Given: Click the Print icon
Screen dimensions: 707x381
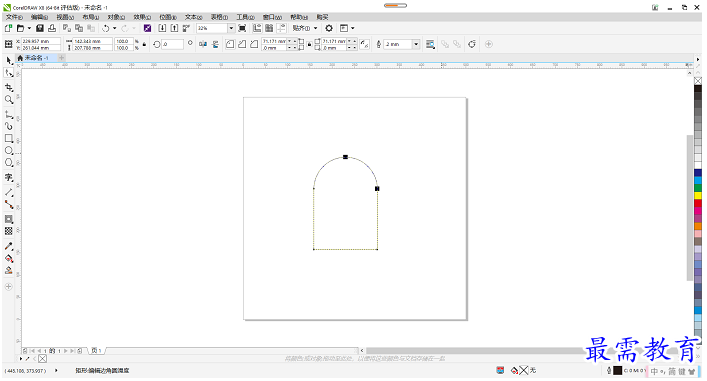Looking at the screenshot, I should coord(52,28).
